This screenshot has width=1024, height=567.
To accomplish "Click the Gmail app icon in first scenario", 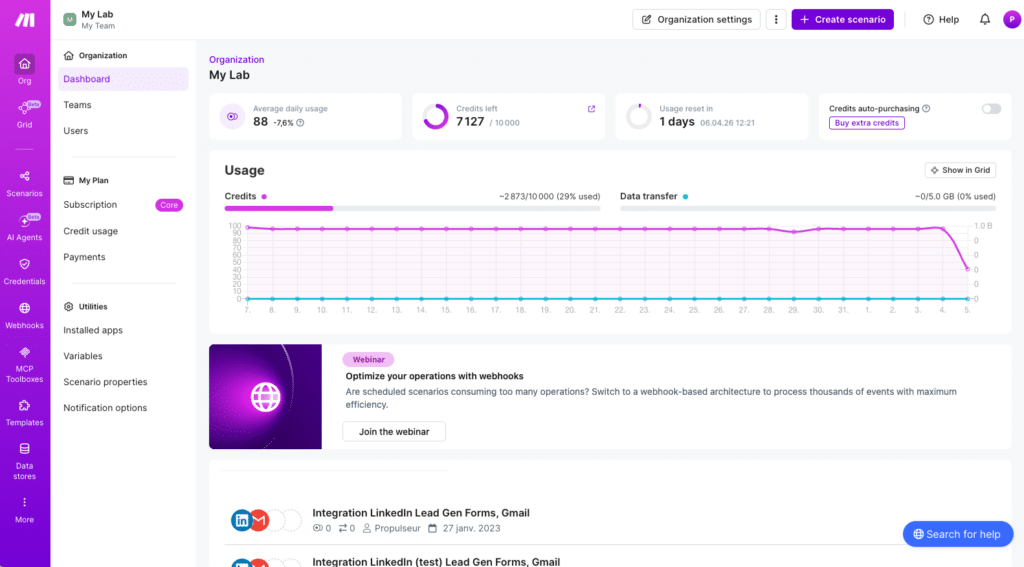I will pyautogui.click(x=259, y=520).
